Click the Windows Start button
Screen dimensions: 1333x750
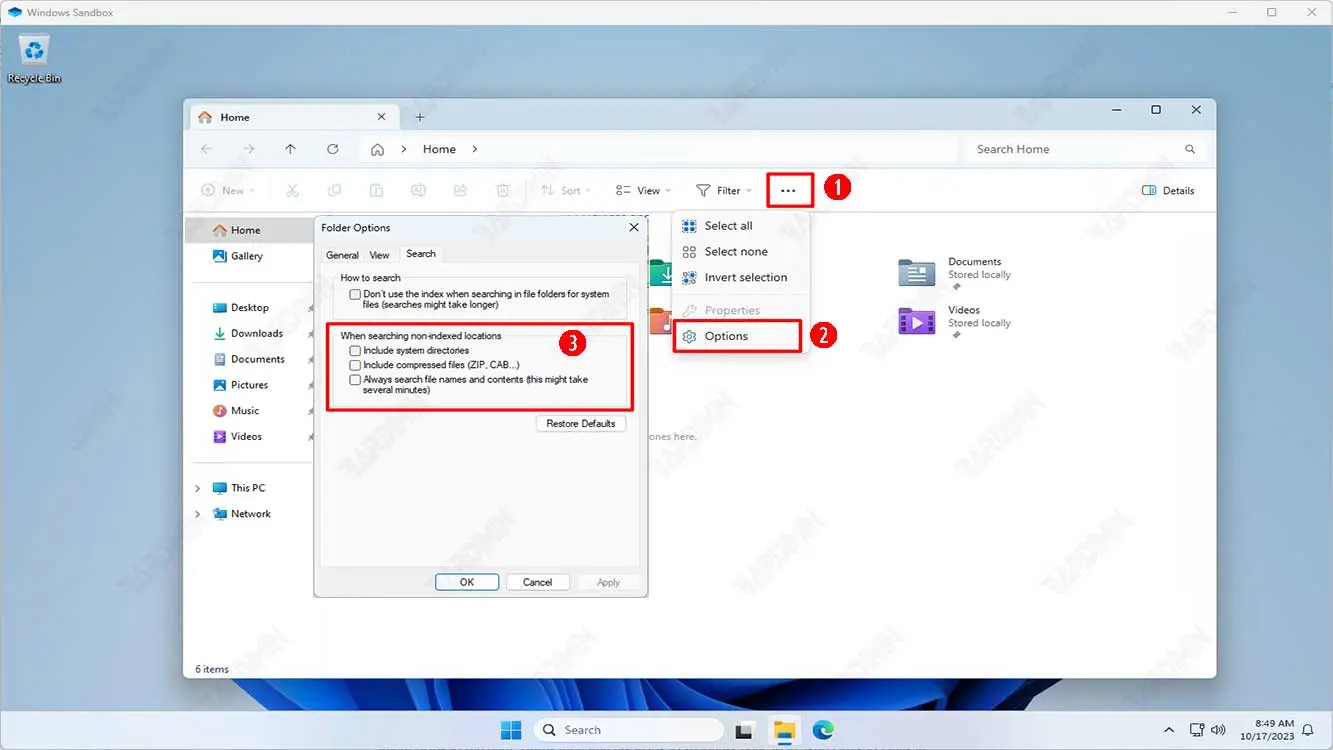click(511, 730)
